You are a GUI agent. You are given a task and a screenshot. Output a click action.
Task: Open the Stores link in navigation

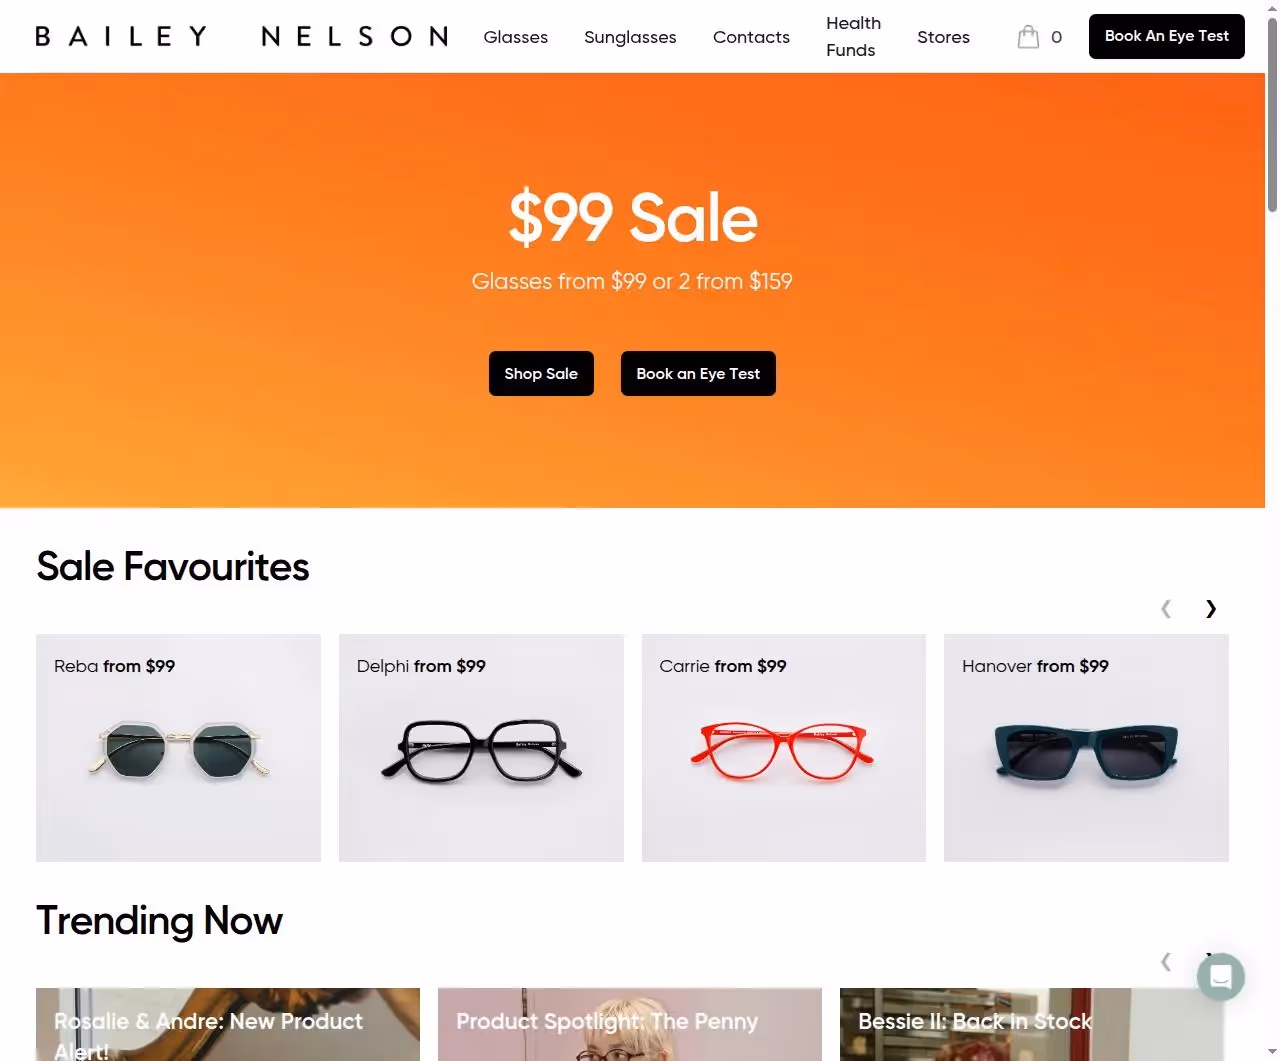coord(943,37)
